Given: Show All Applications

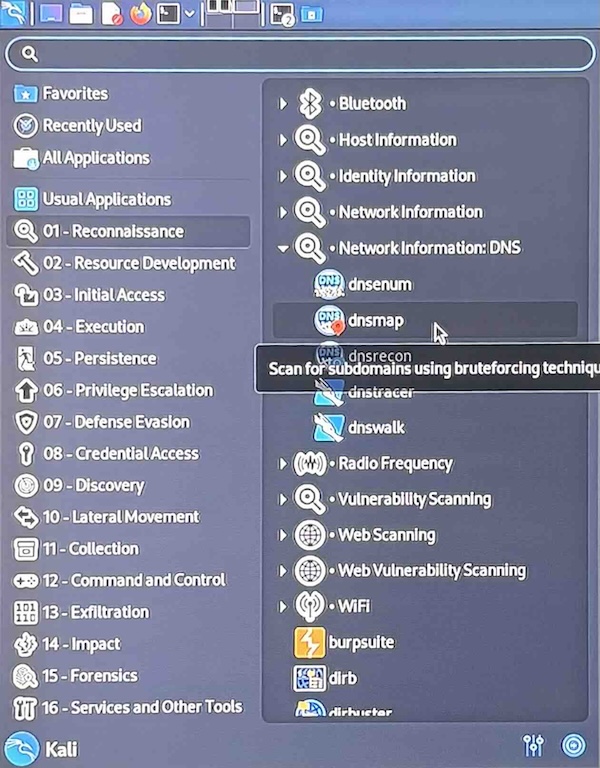Looking at the screenshot, I should [95, 158].
